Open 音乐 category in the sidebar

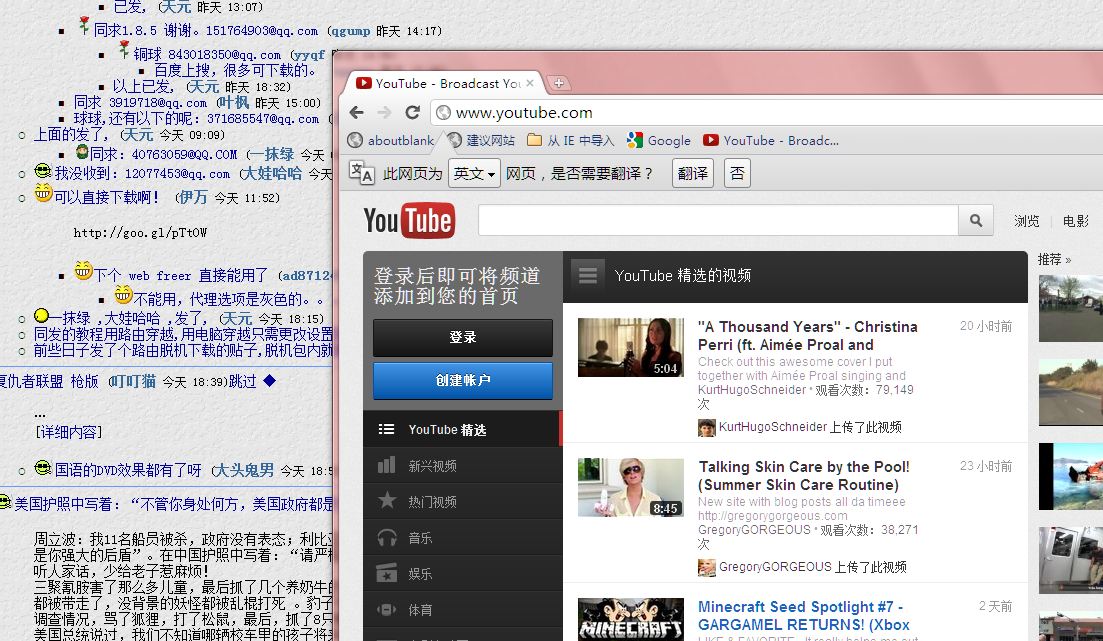pyautogui.click(x=462, y=538)
